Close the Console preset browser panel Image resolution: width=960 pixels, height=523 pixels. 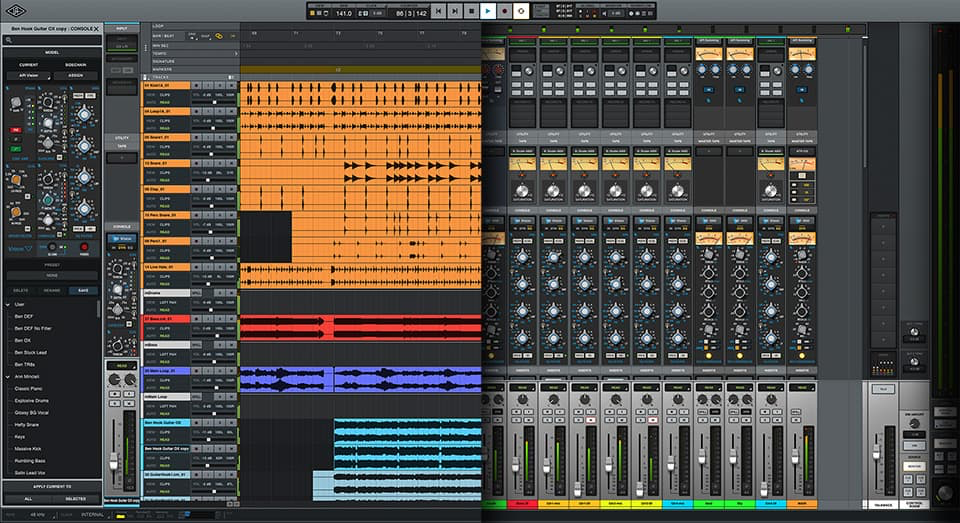click(x=96, y=28)
